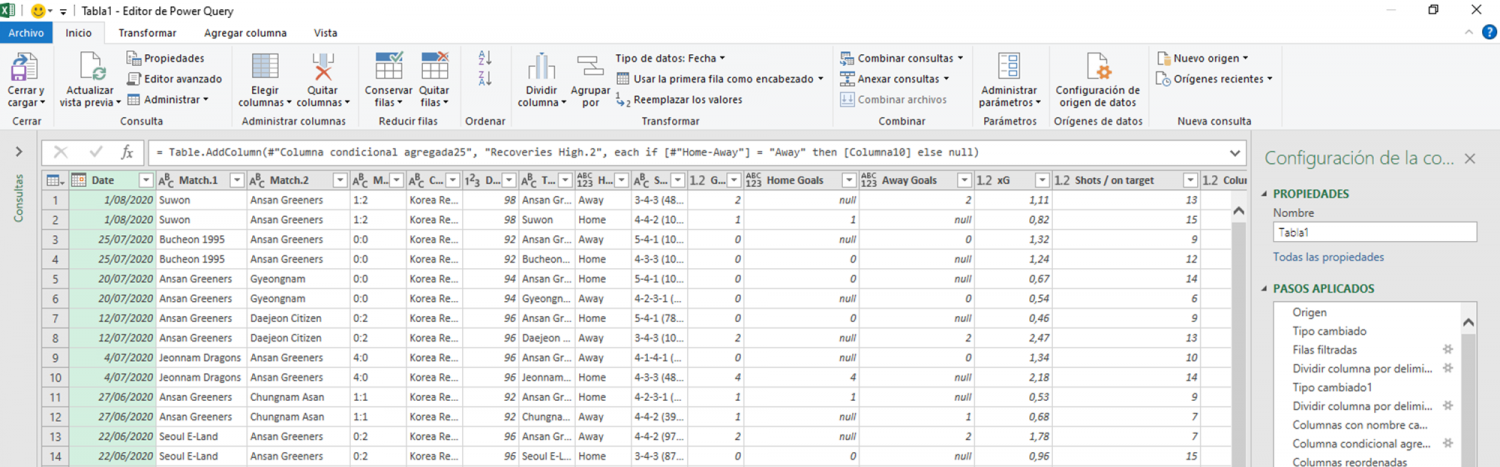Click the formula bar confirm checkmark

(96, 153)
